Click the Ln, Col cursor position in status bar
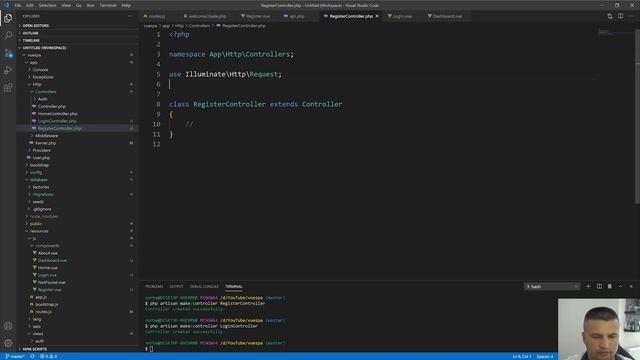Image resolution: width=640 pixels, height=360 pixels. pos(522,356)
